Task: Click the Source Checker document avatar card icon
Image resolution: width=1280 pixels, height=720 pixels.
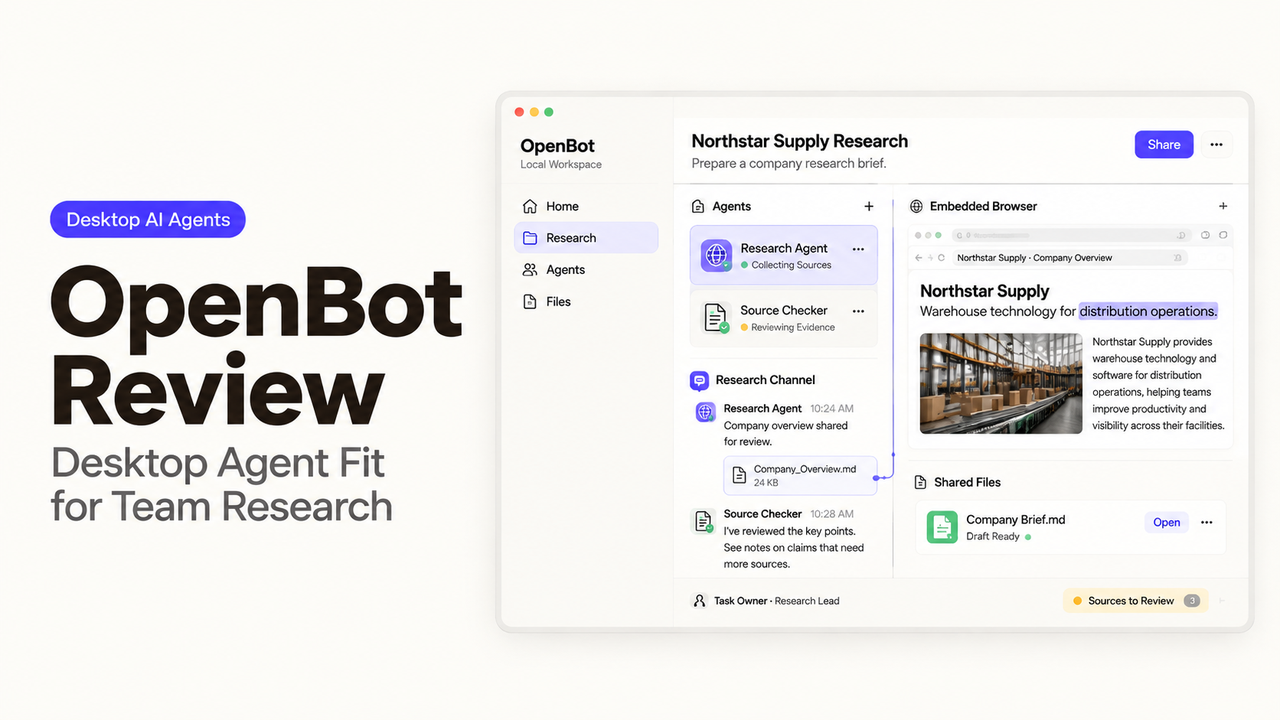Action: (x=716, y=318)
